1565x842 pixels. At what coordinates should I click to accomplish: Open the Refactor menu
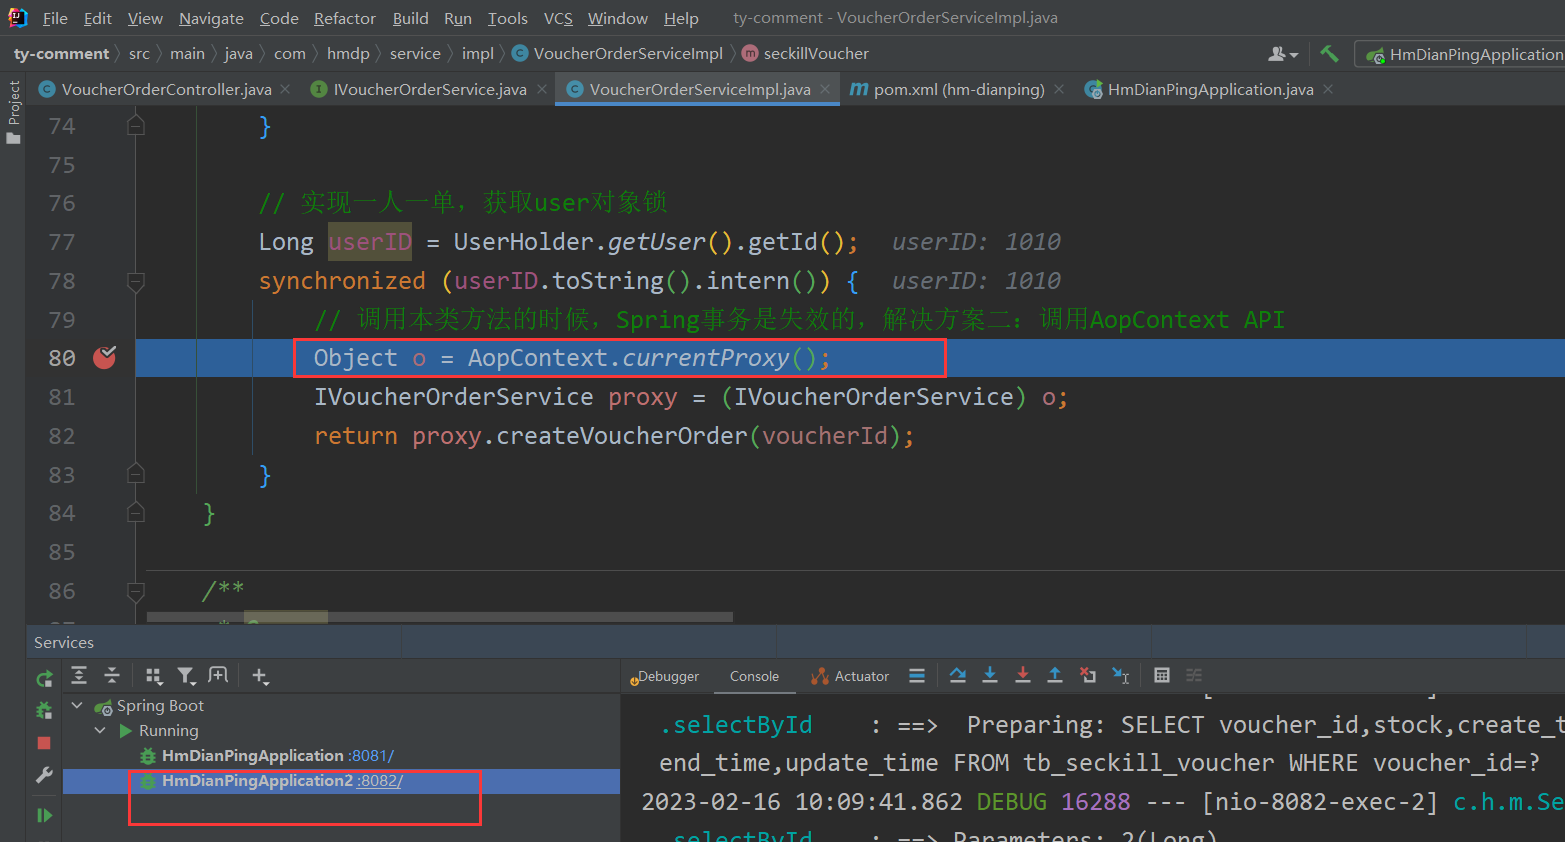pyautogui.click(x=344, y=18)
